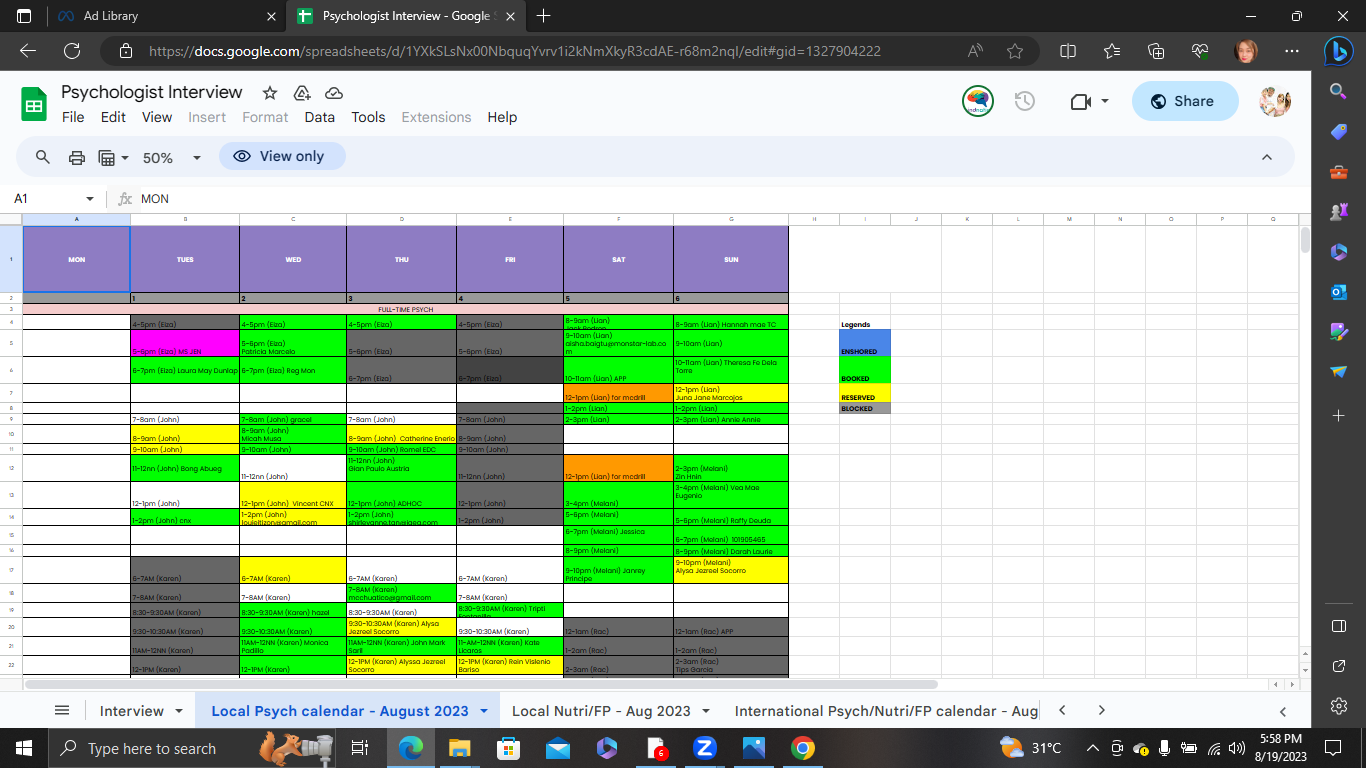The height and width of the screenshot is (768, 1366).
Task: Click the vertical scrollbar of the sheet
Action: (1304, 240)
